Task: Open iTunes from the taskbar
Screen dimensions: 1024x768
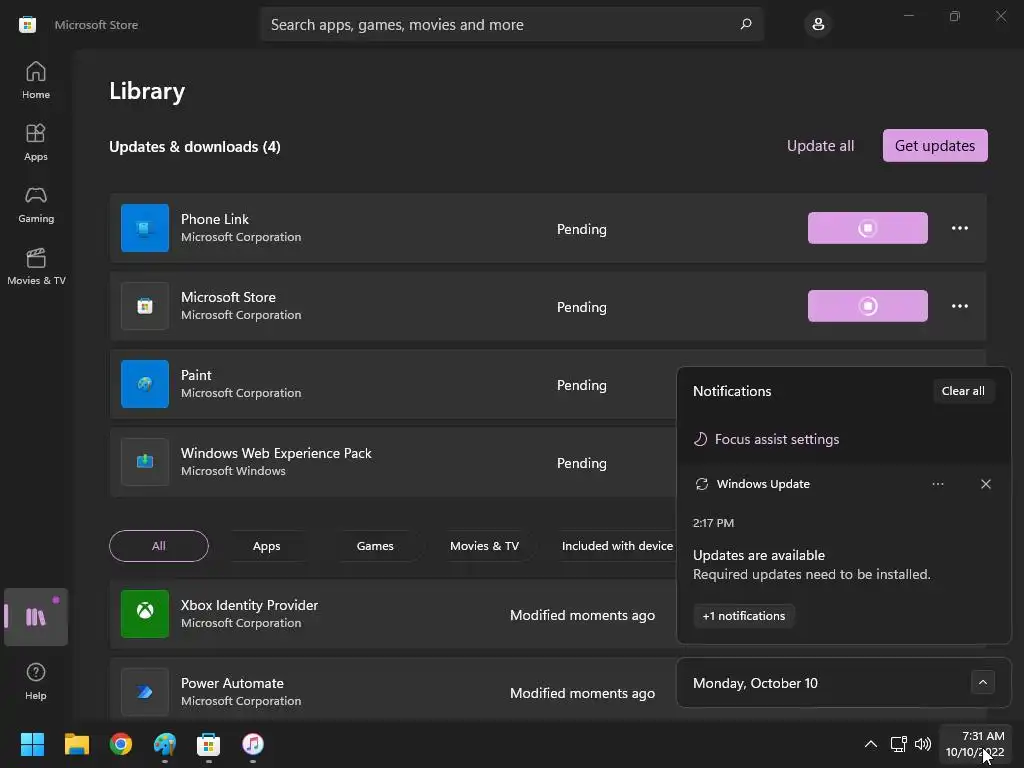Action: coord(253,744)
